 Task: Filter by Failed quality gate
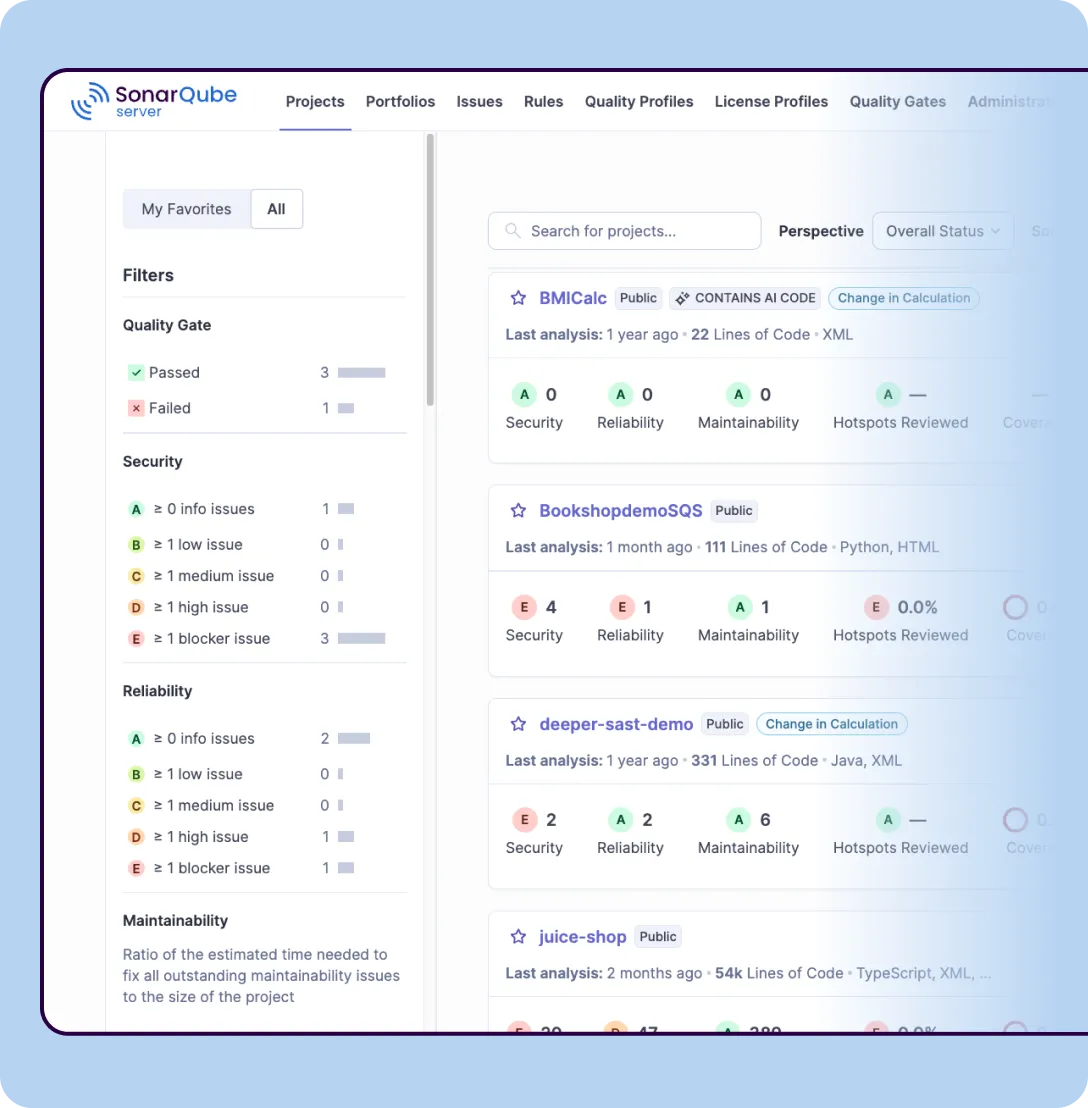coord(169,408)
